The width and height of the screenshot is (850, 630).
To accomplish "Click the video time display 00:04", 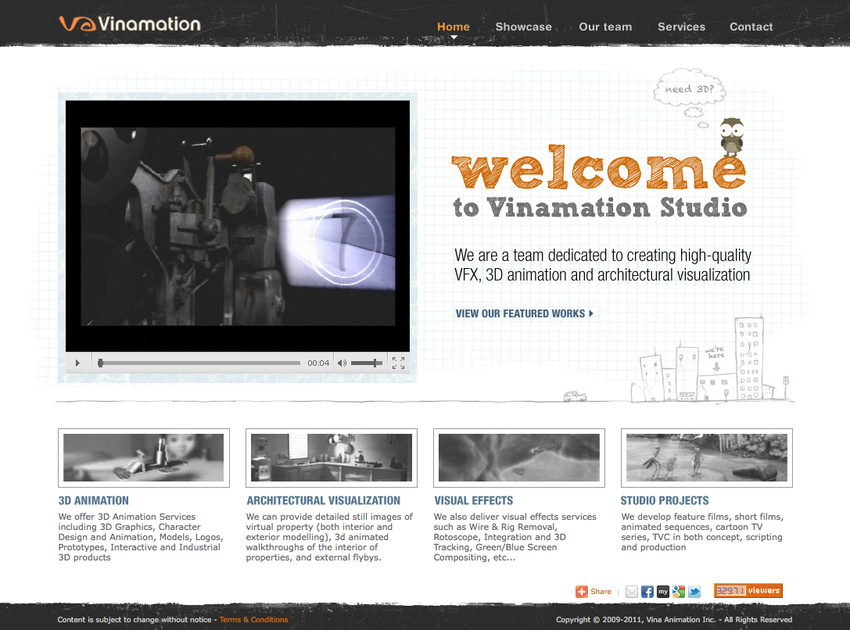I will pyautogui.click(x=318, y=363).
